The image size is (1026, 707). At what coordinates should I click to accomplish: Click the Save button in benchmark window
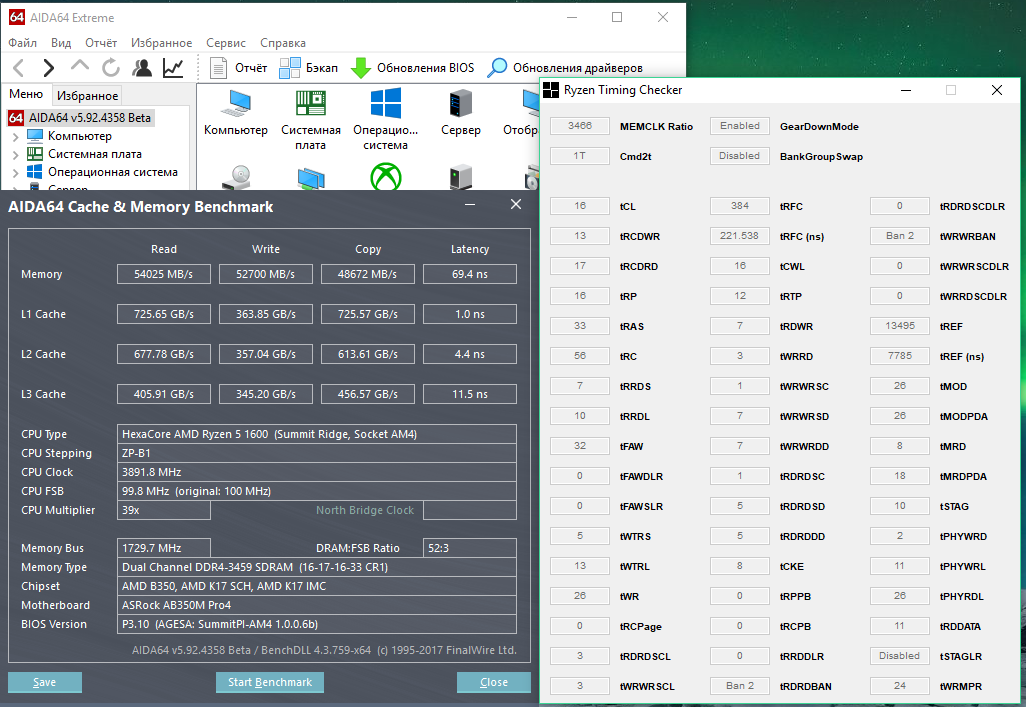[45, 682]
